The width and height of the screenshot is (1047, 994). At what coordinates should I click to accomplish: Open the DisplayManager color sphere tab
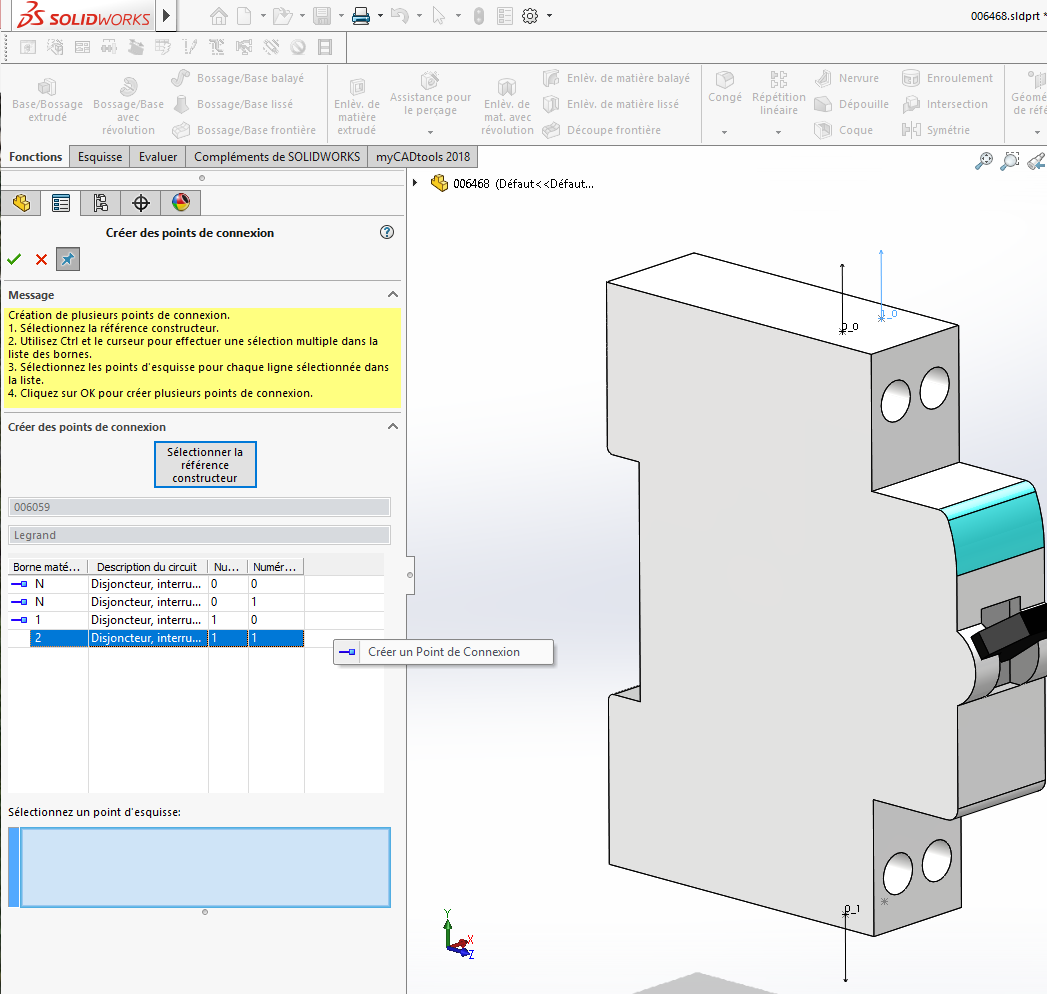tap(180, 203)
